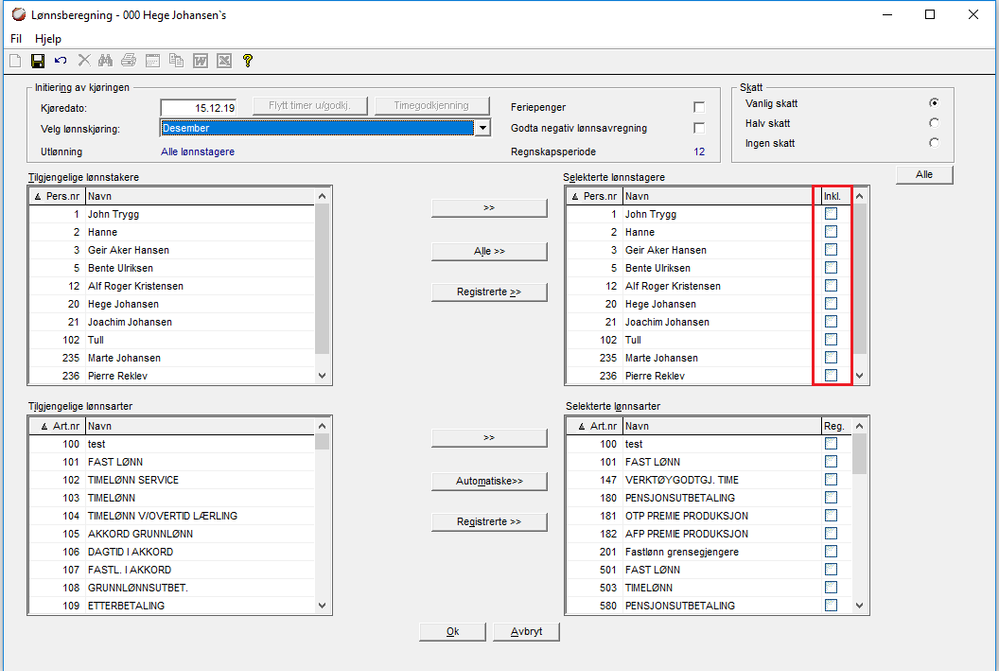999x671 pixels.
Task: Check Reg. box for 147 VERKTØYGODTGJ. TIME
Action: click(x=831, y=479)
